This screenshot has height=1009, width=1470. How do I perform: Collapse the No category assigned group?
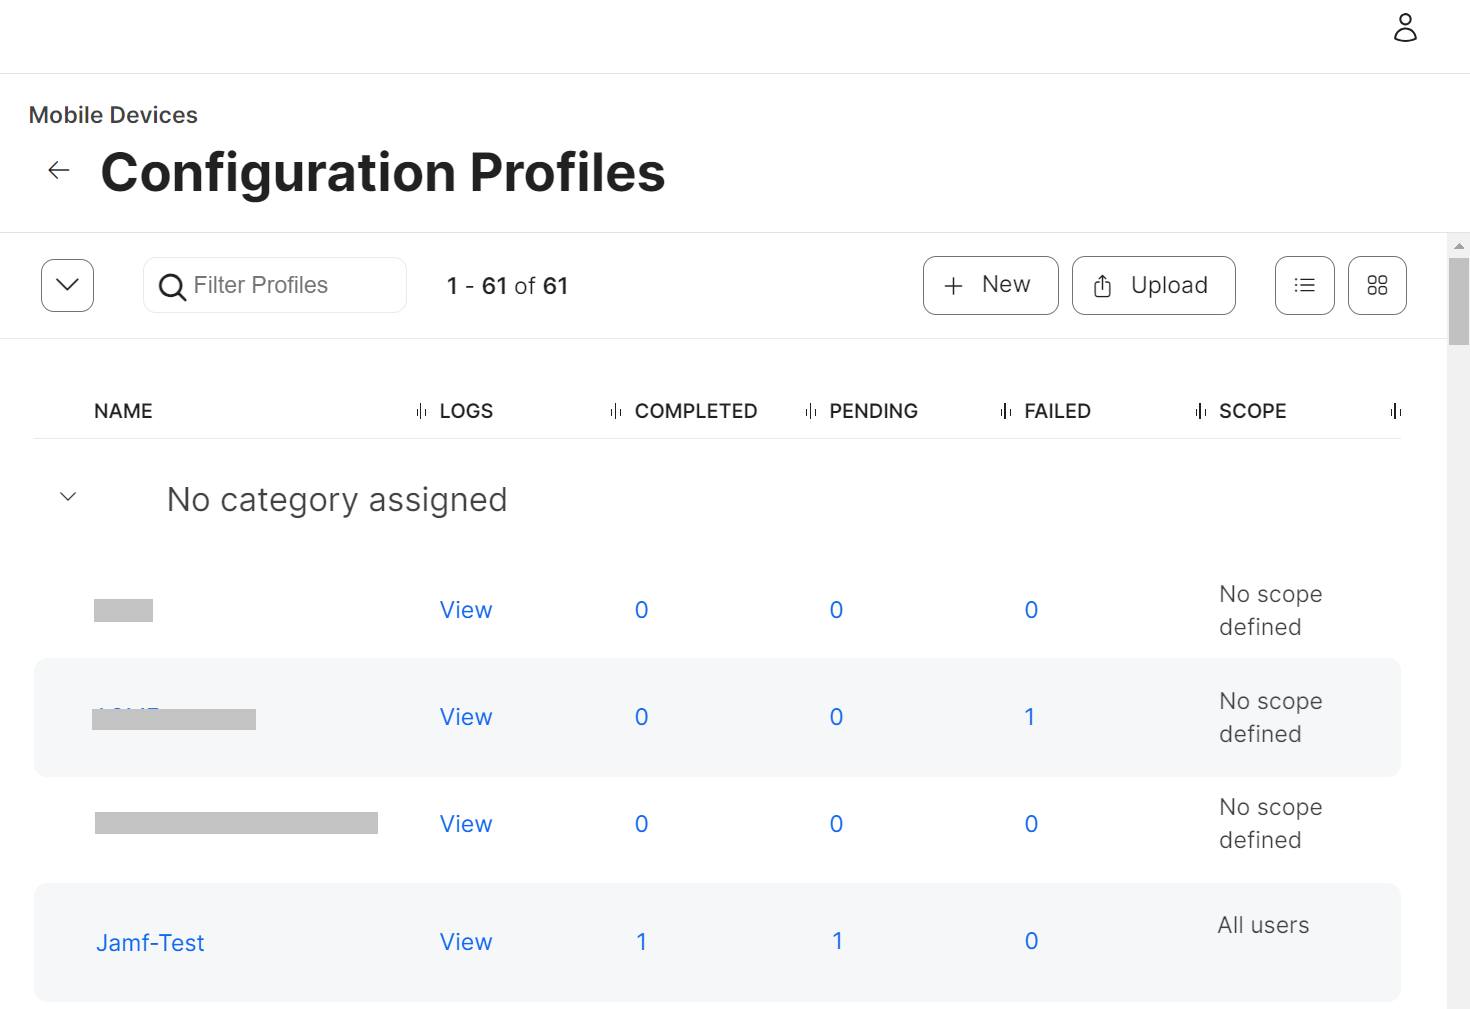coord(68,497)
